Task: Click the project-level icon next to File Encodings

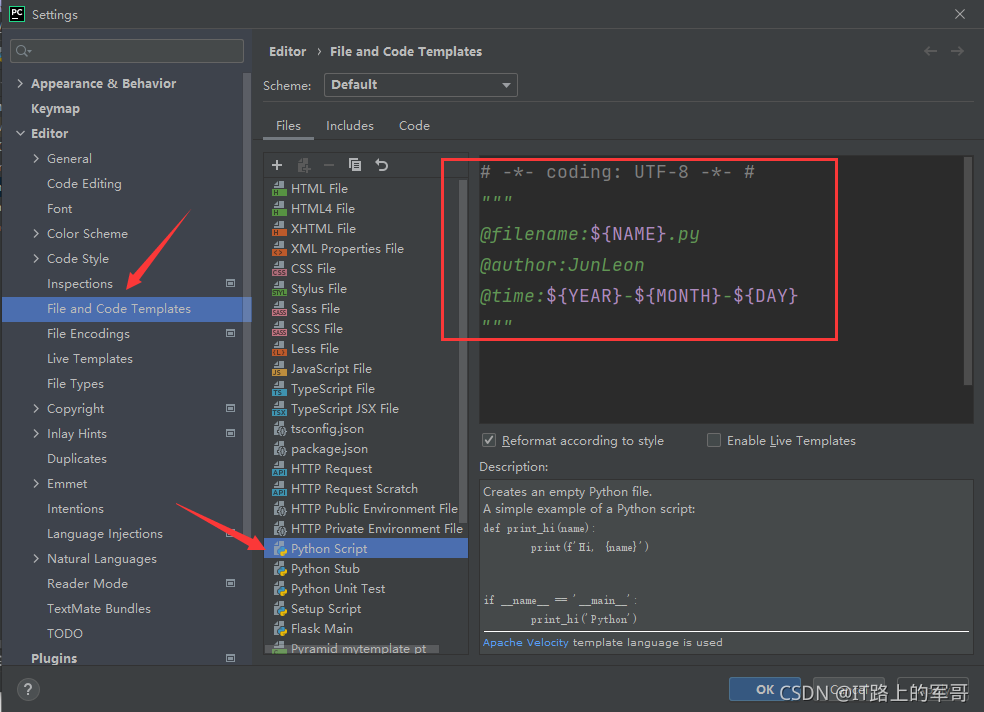Action: point(230,333)
